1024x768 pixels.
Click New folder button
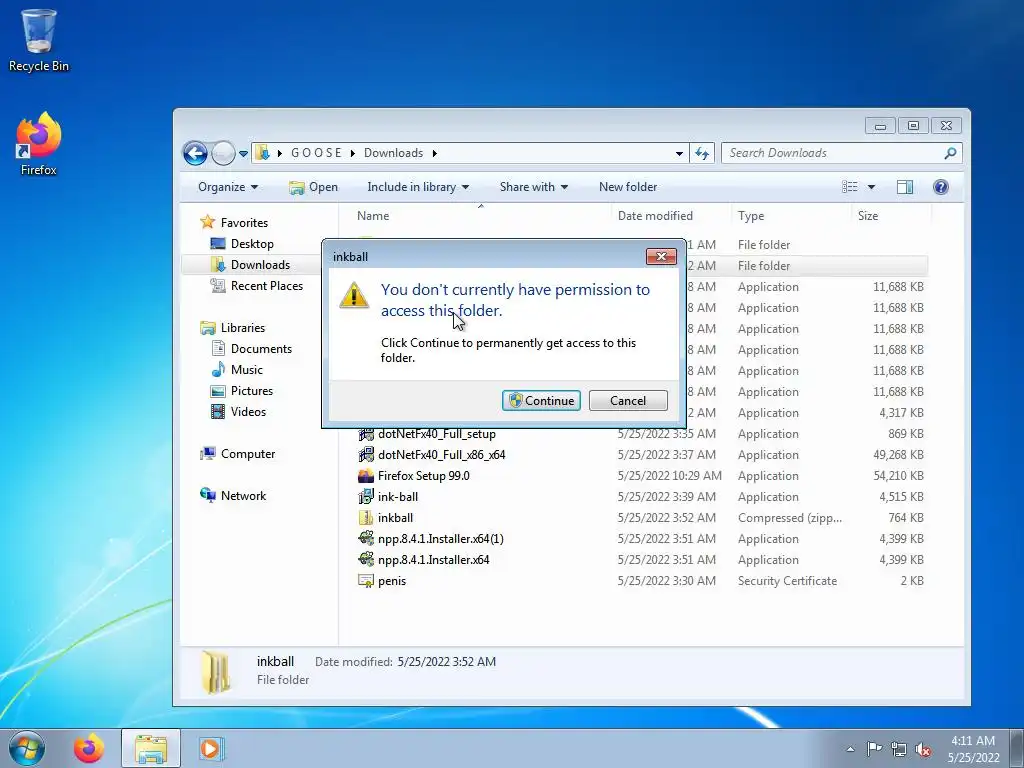click(628, 187)
